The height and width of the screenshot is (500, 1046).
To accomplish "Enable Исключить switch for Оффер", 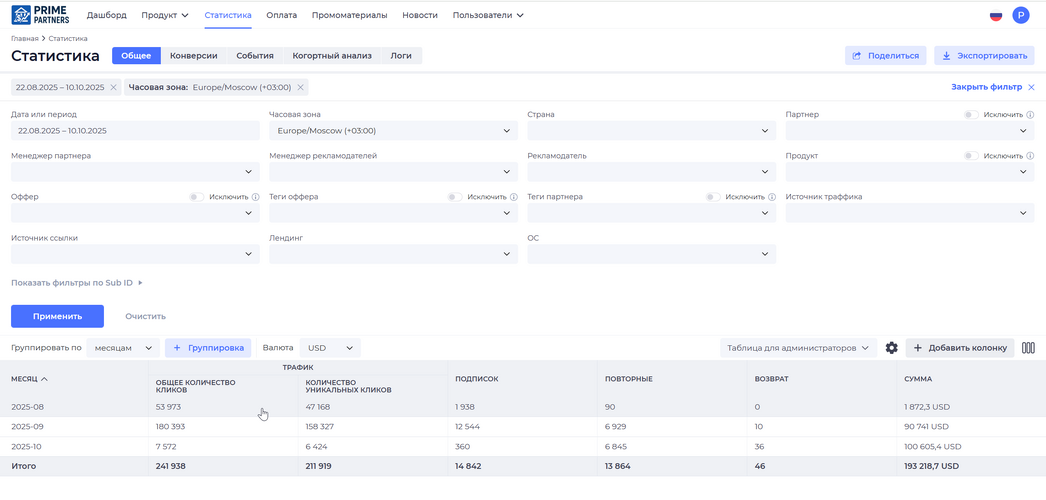I will [196, 197].
